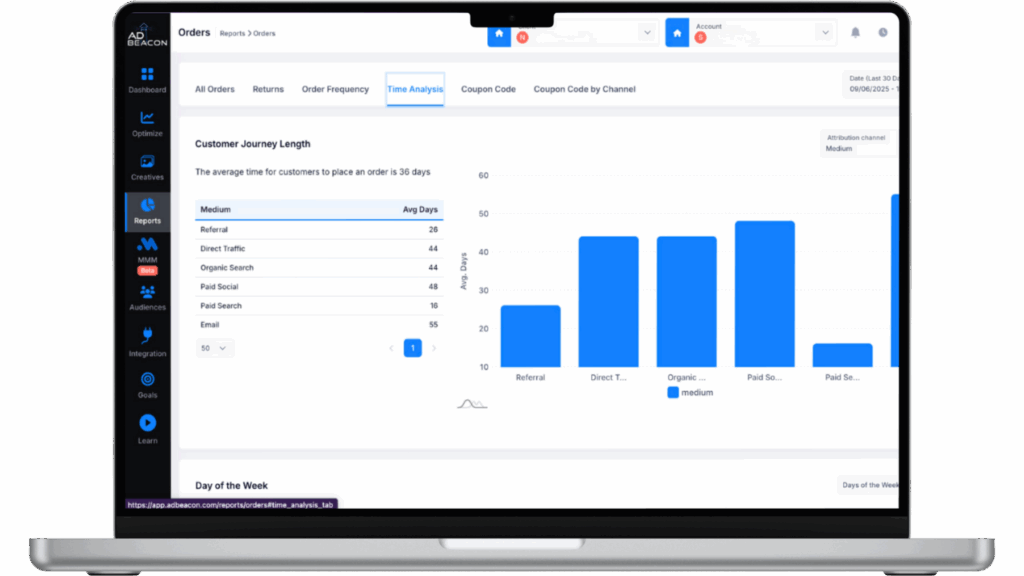This screenshot has width=1024, height=576.
Task: Open Dashboard from the sidebar
Action: click(147, 75)
